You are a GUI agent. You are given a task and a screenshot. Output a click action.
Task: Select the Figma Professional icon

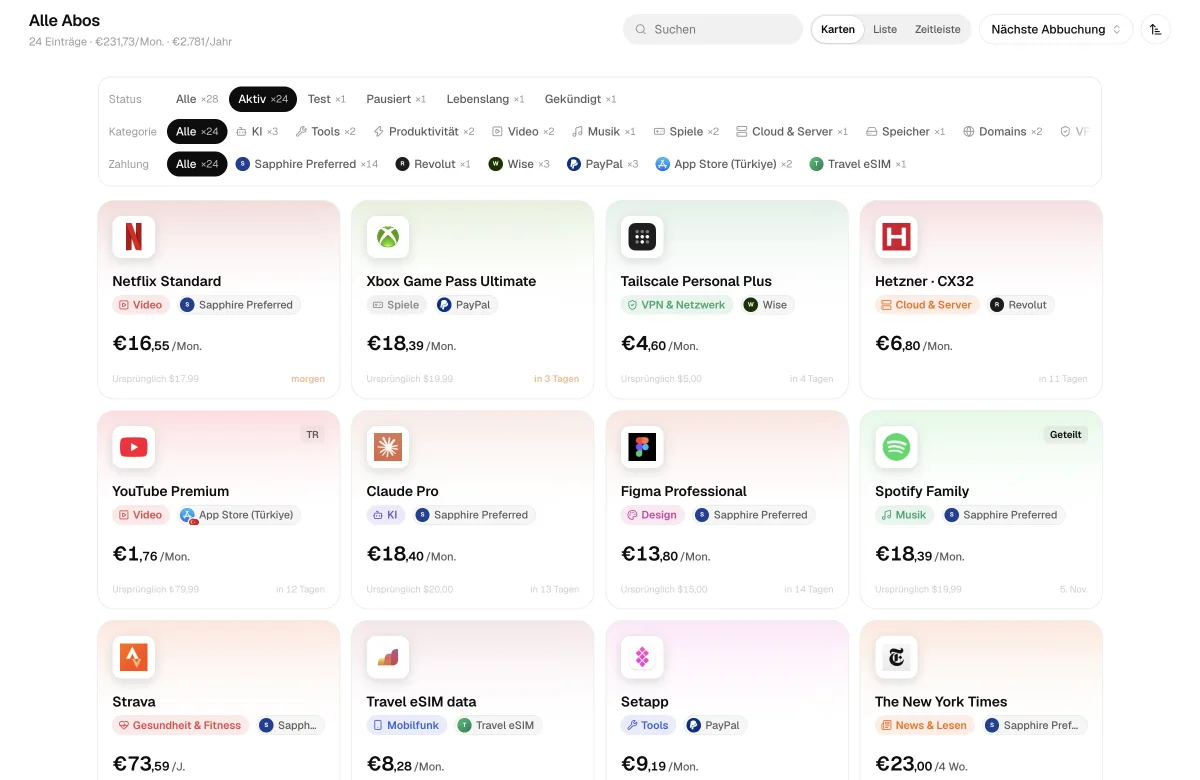[642, 447]
